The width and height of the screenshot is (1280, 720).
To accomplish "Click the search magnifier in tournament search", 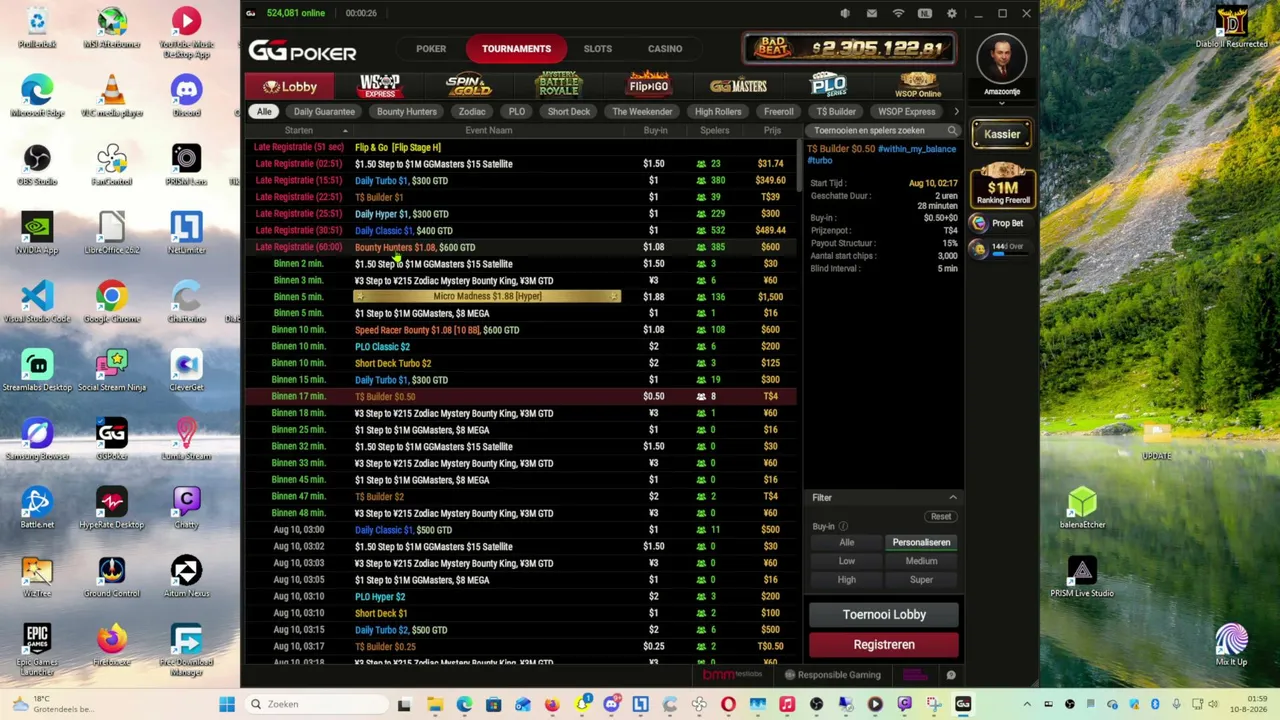I will point(952,131).
